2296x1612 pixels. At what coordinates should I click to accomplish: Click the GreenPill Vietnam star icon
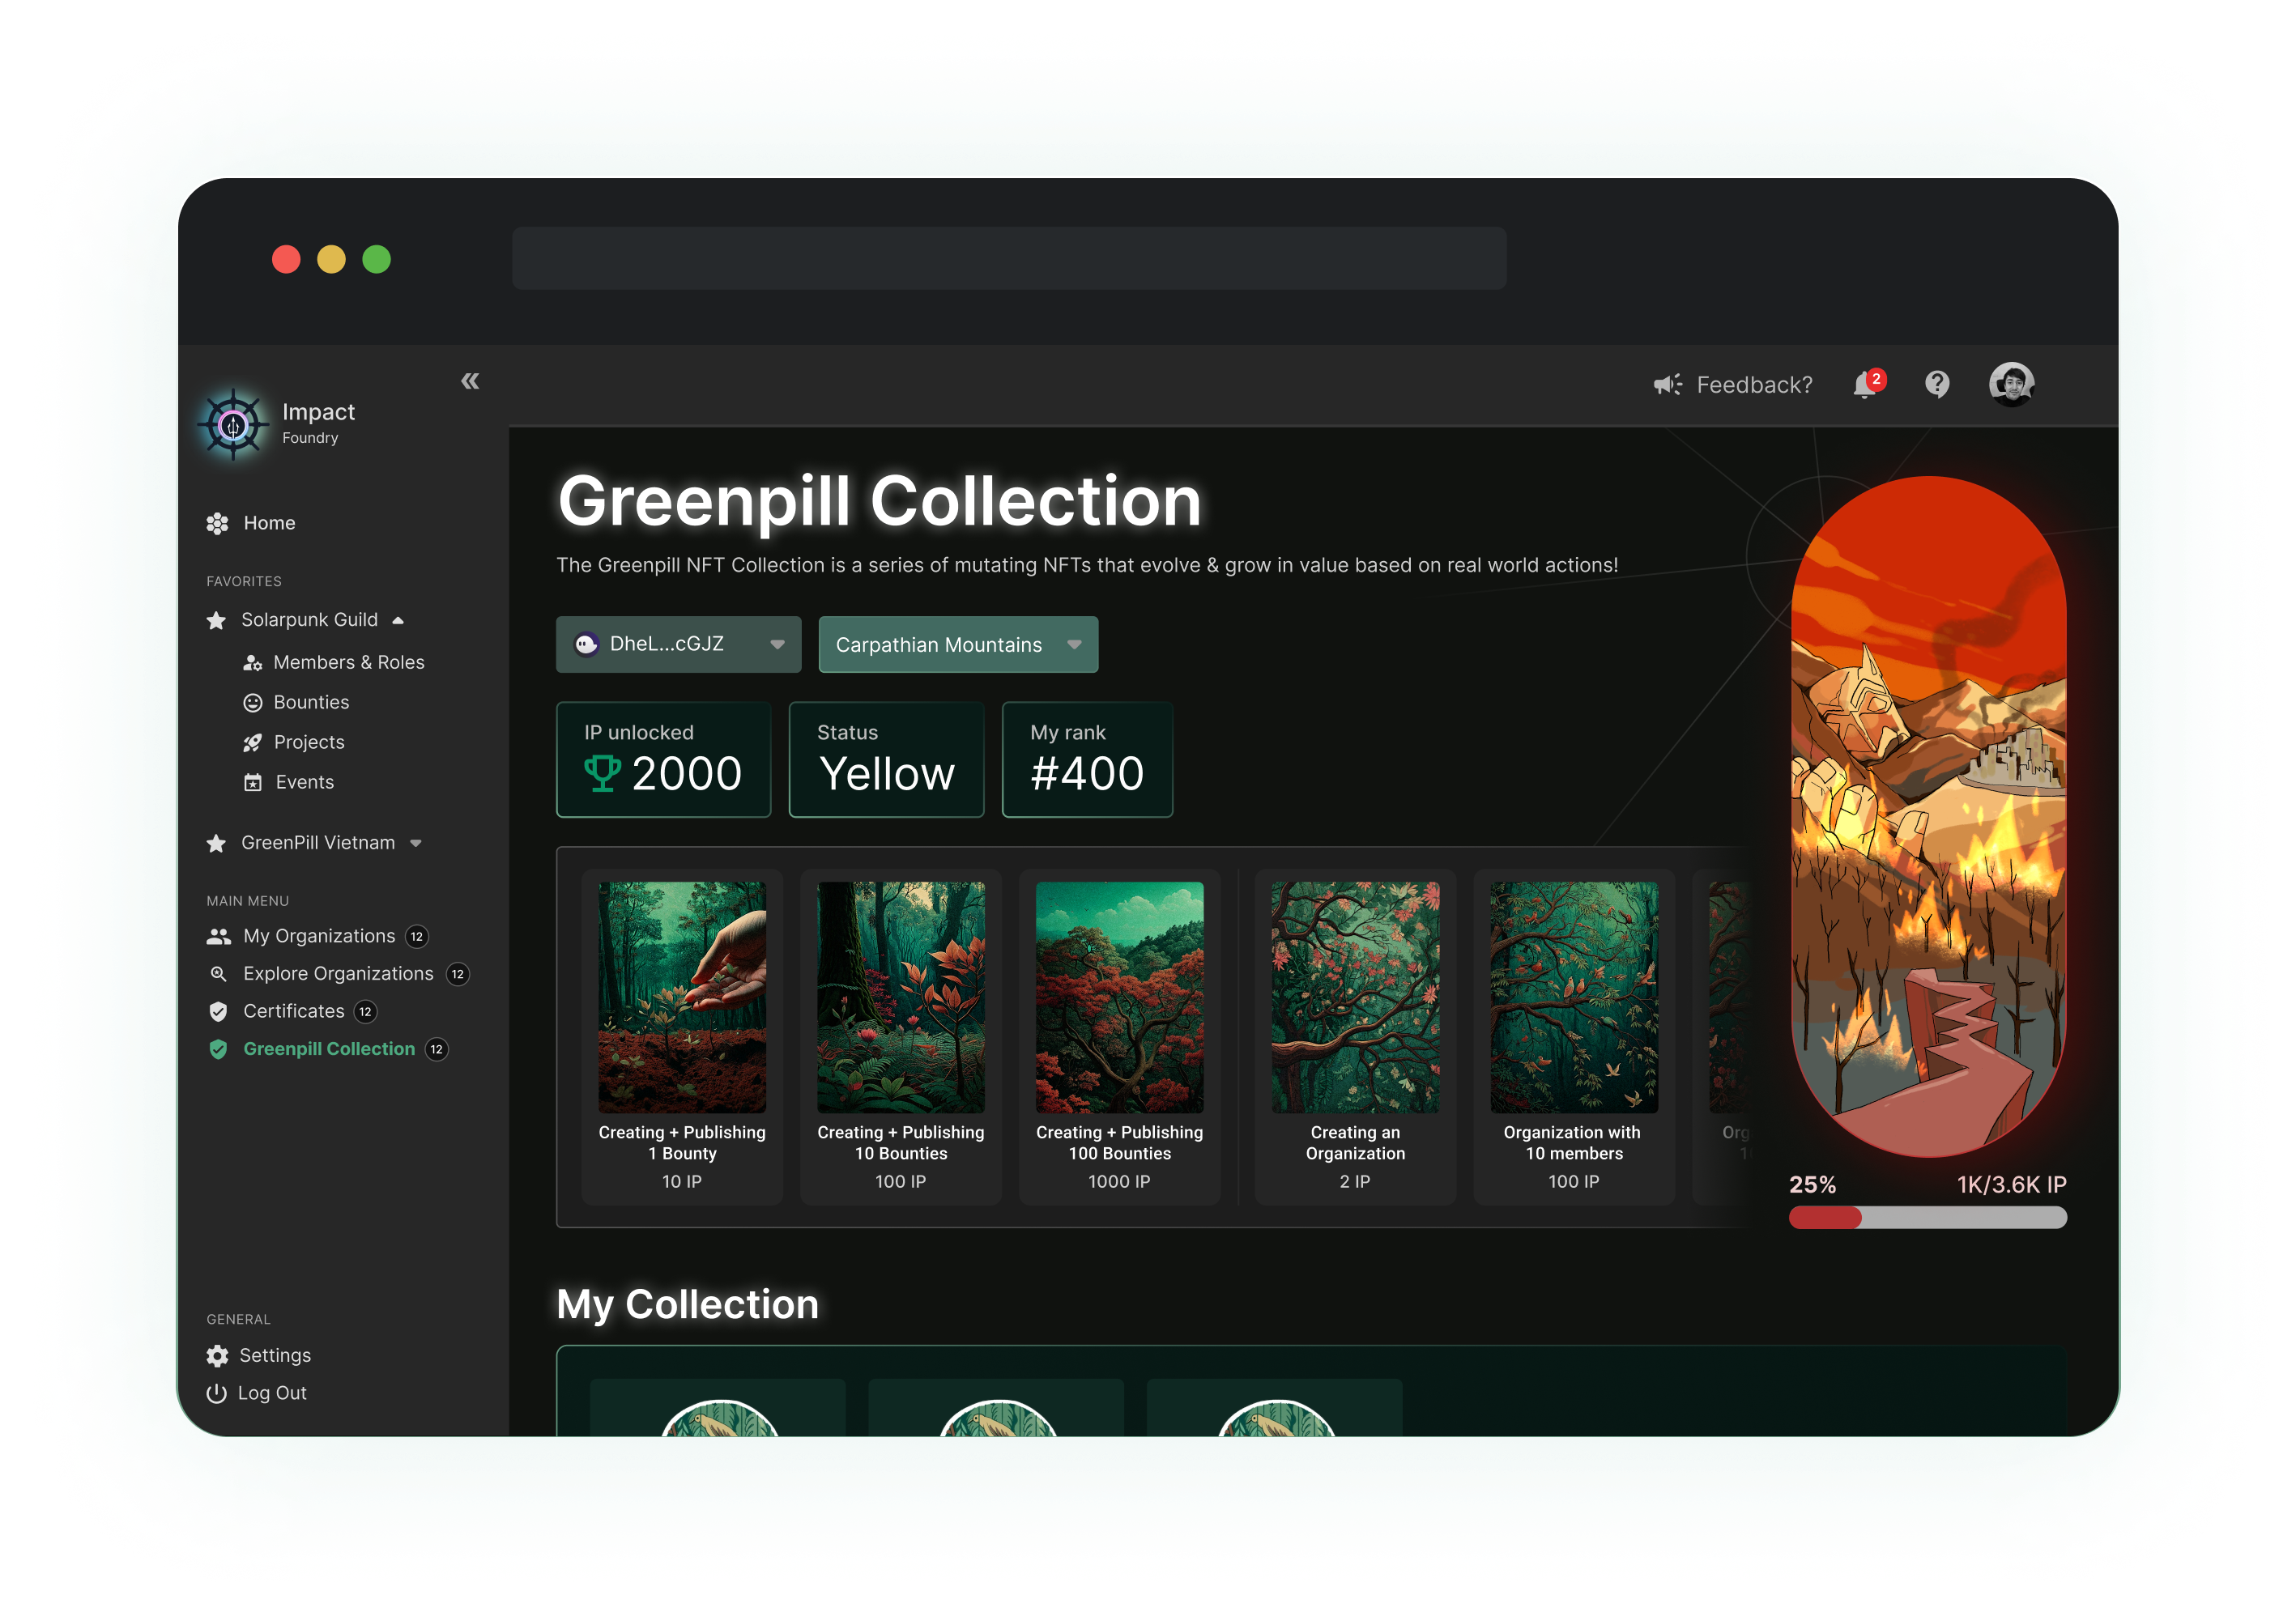point(216,843)
